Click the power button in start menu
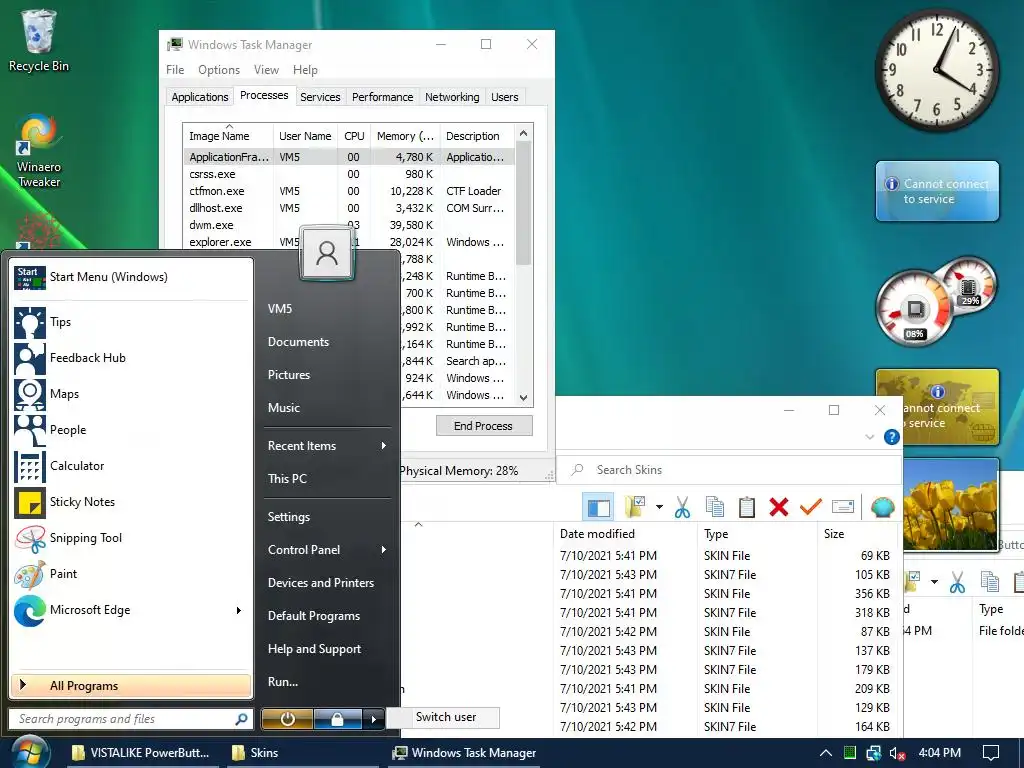1024x768 pixels. tap(287, 719)
